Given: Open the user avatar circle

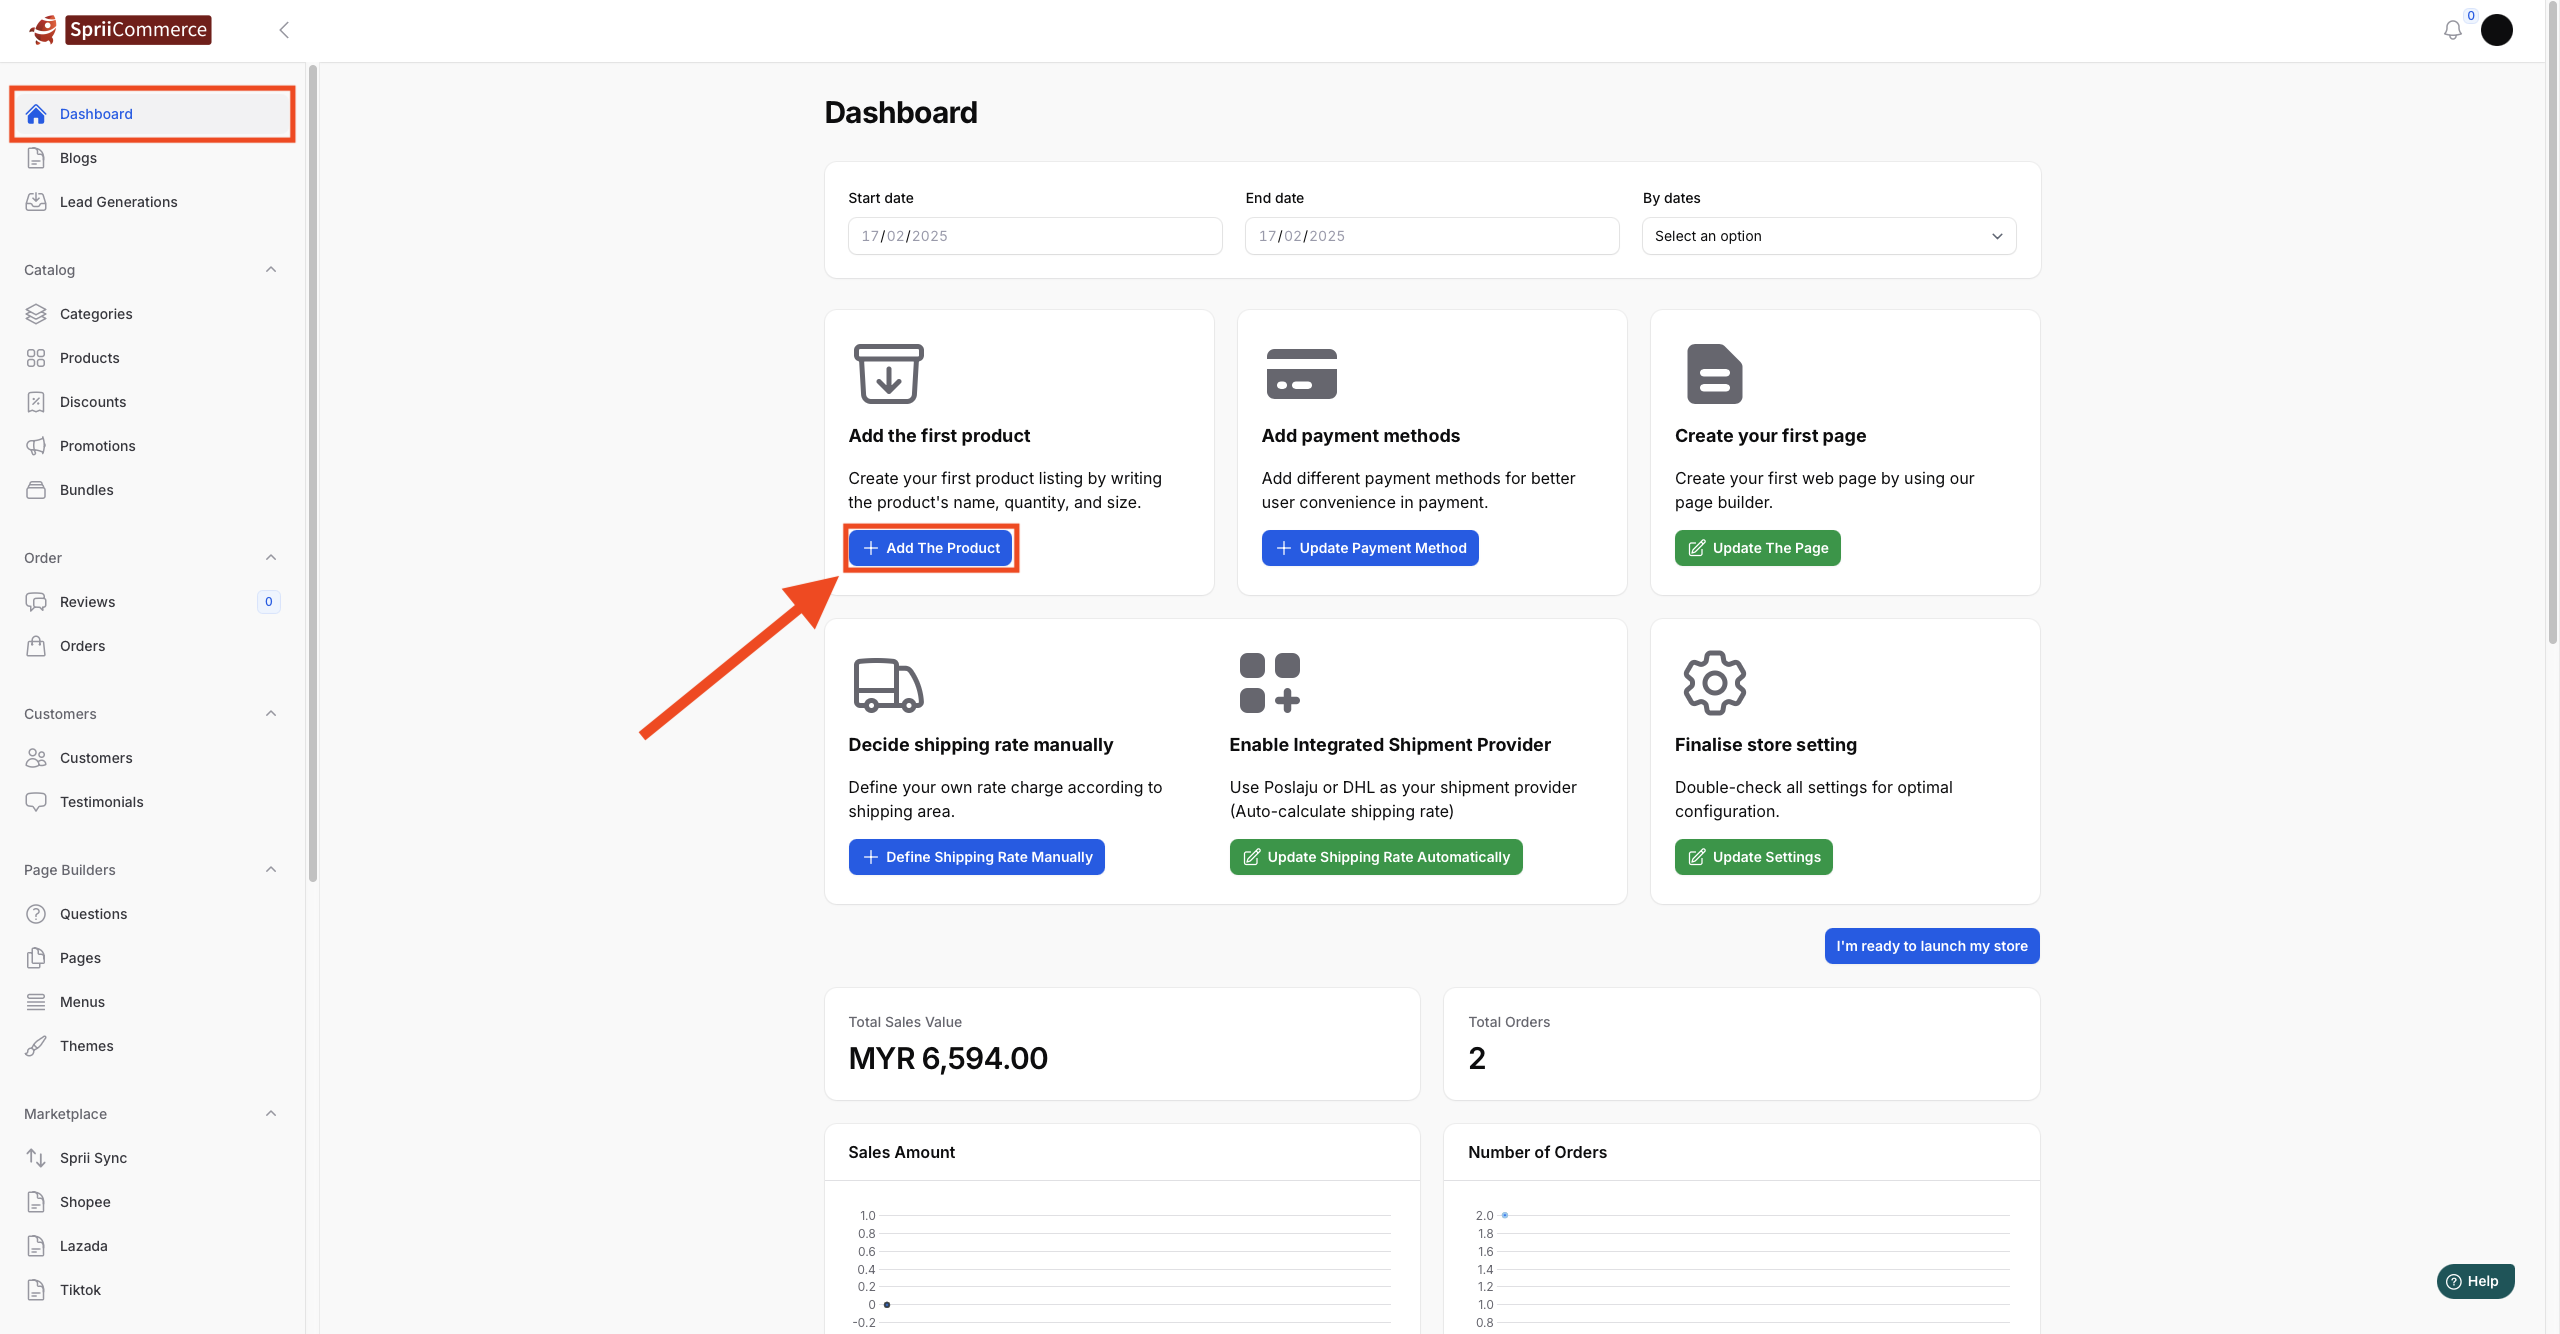Looking at the screenshot, I should click(2496, 30).
